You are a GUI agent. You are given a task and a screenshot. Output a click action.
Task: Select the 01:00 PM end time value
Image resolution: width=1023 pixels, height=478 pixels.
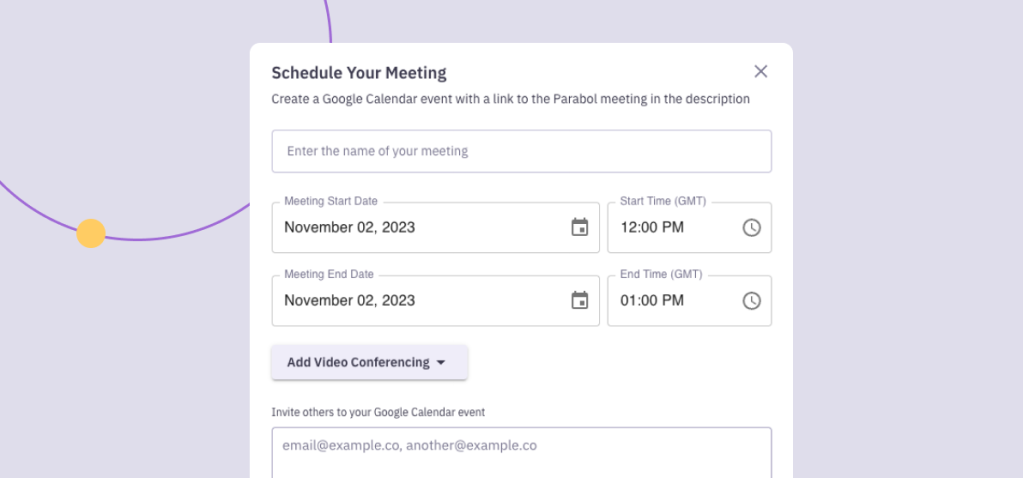click(x=652, y=301)
